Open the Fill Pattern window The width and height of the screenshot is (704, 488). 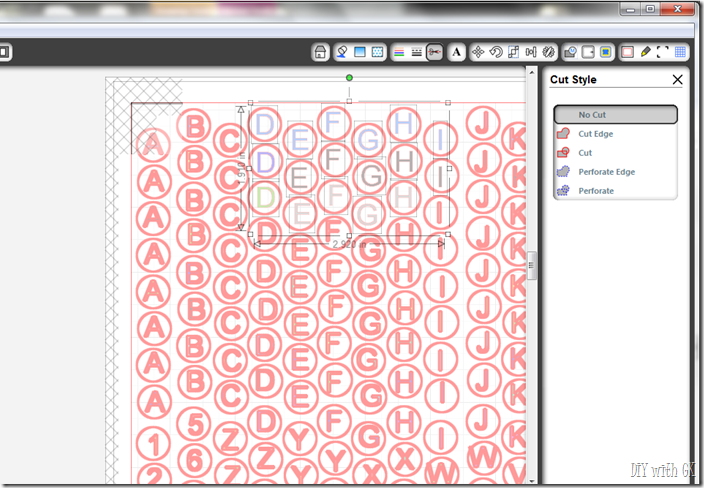[x=378, y=52]
